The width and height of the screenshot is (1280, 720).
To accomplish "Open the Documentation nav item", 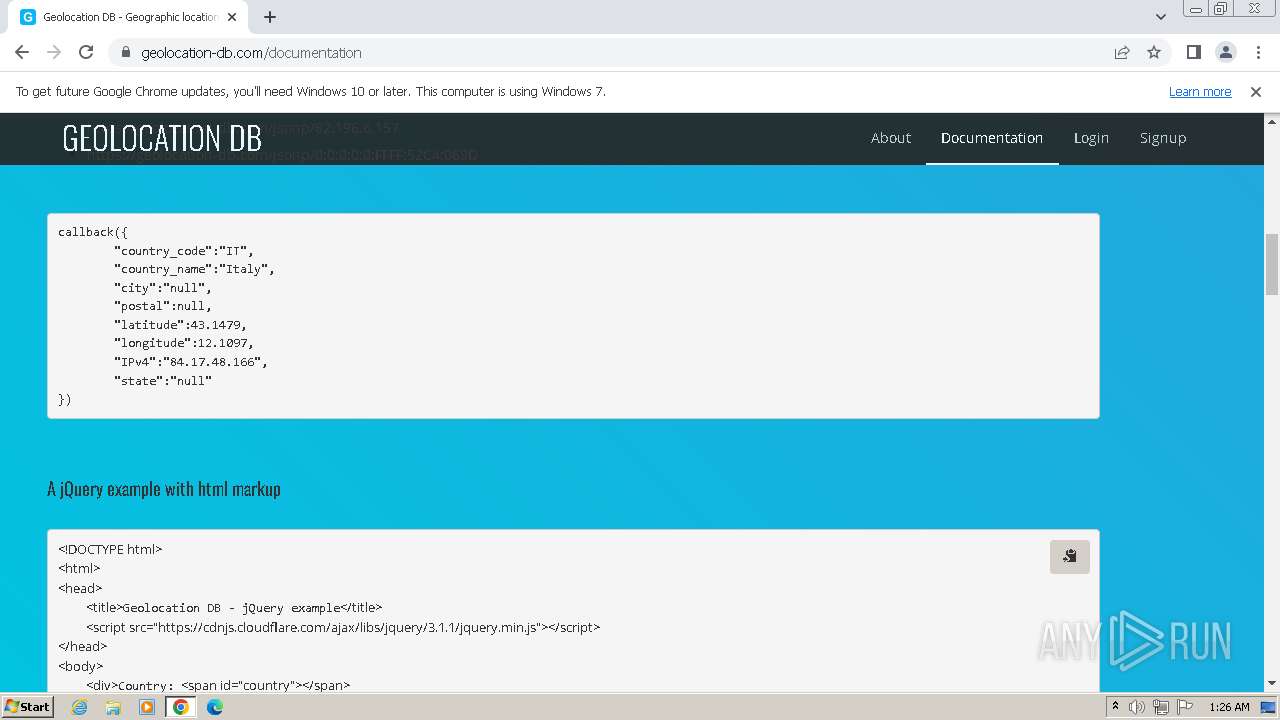I will (x=992, y=138).
